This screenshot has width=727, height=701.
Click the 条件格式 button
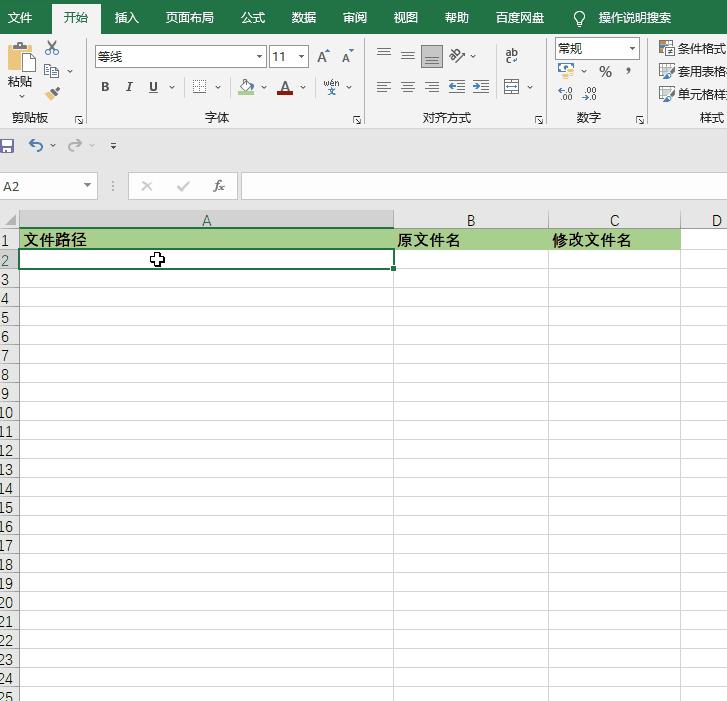692,48
